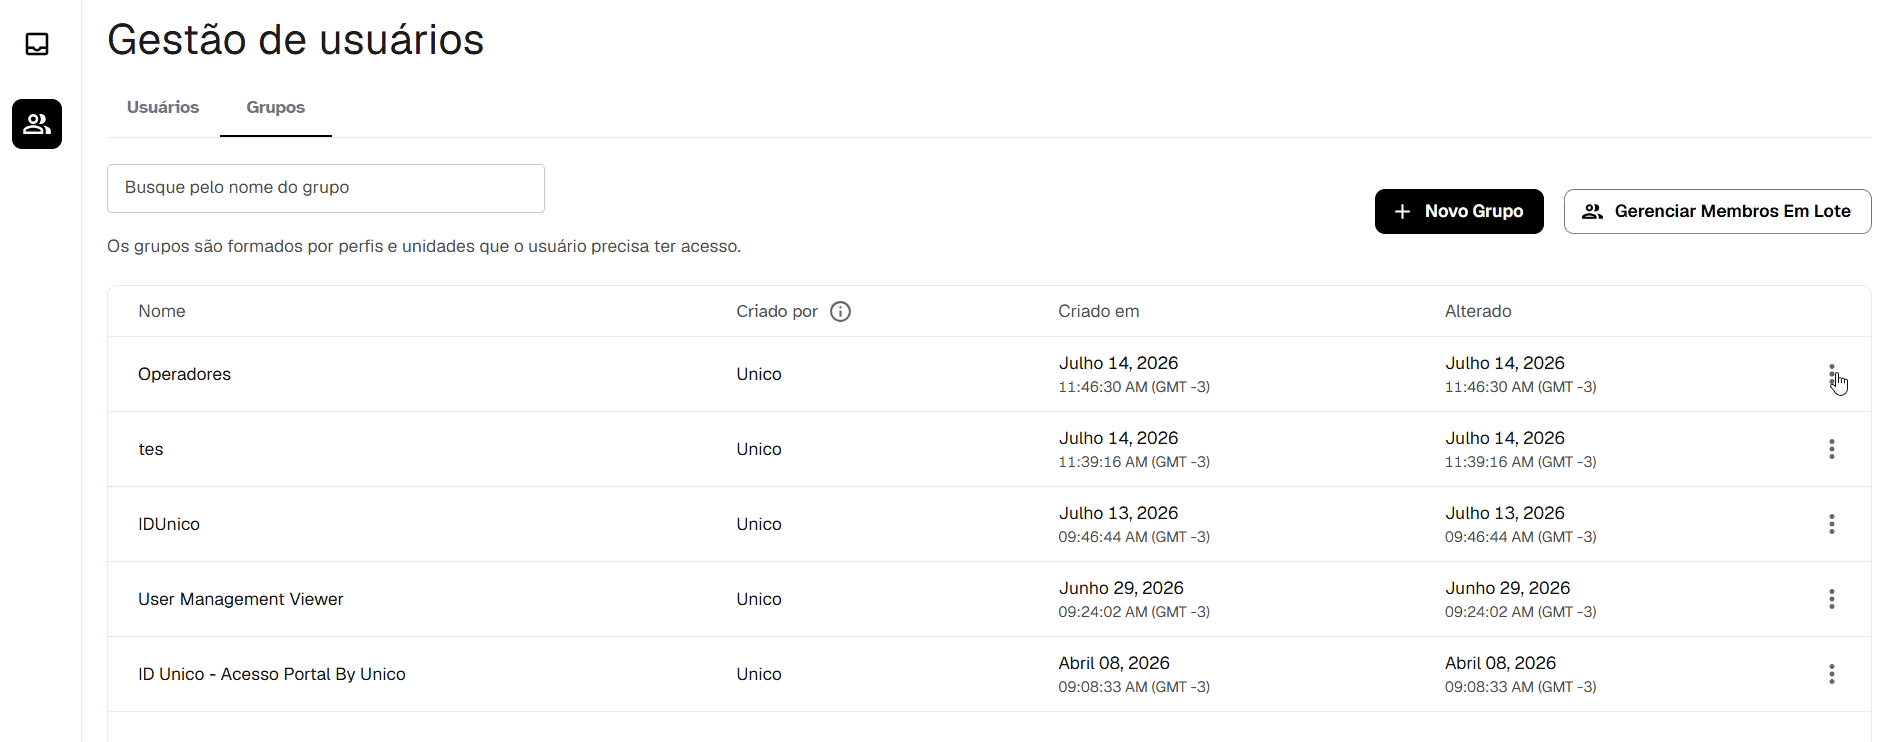Switch to the Usuários tab
This screenshot has height=742, width=1894.
[x=163, y=107]
